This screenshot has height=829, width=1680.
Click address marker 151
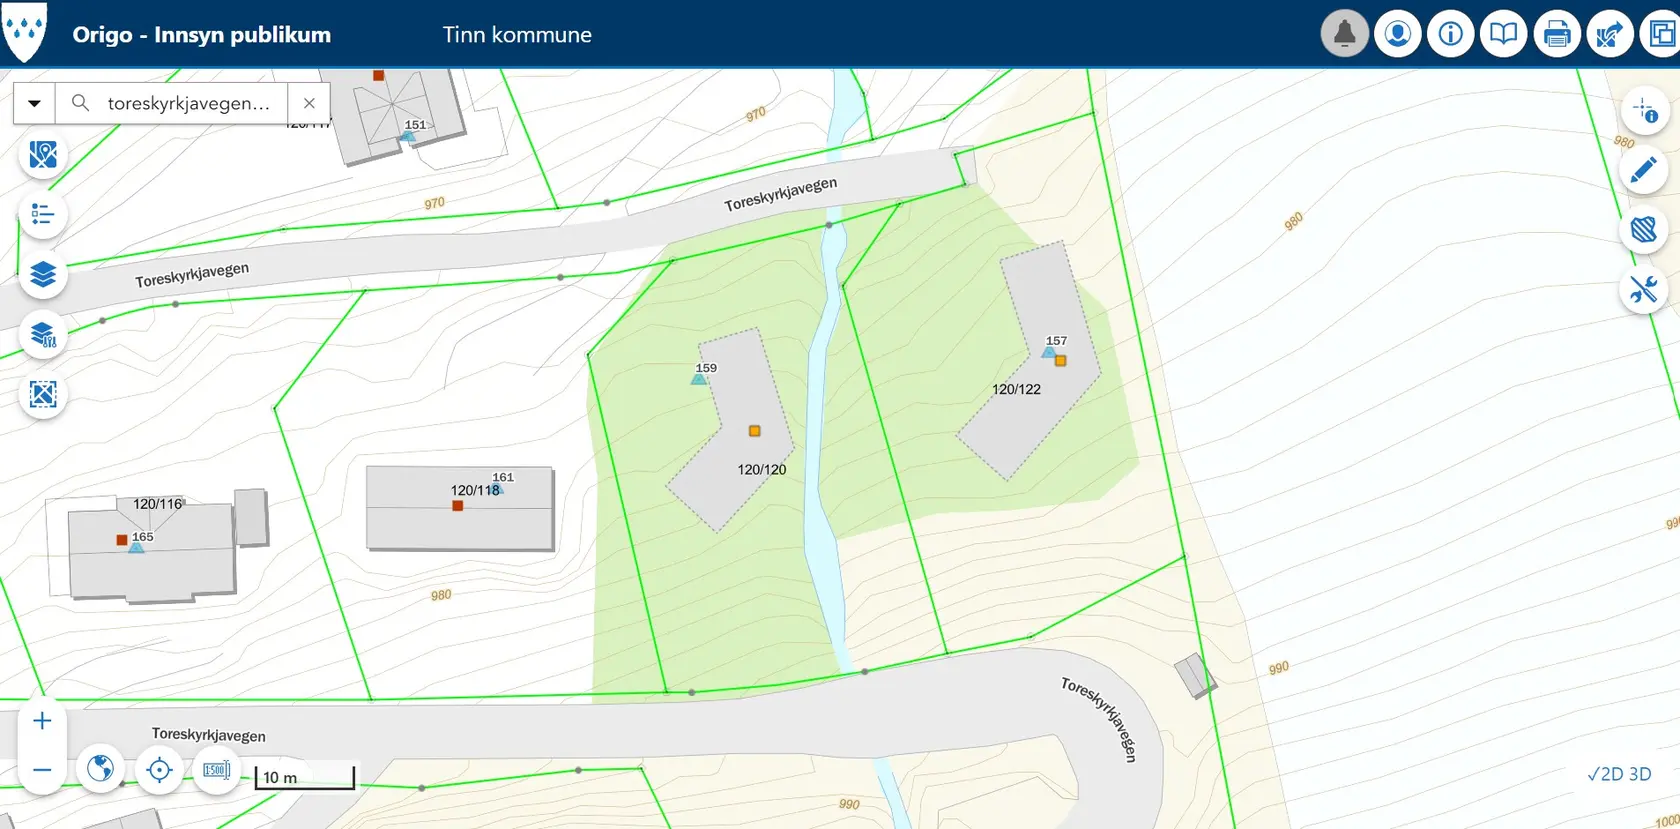(x=408, y=136)
